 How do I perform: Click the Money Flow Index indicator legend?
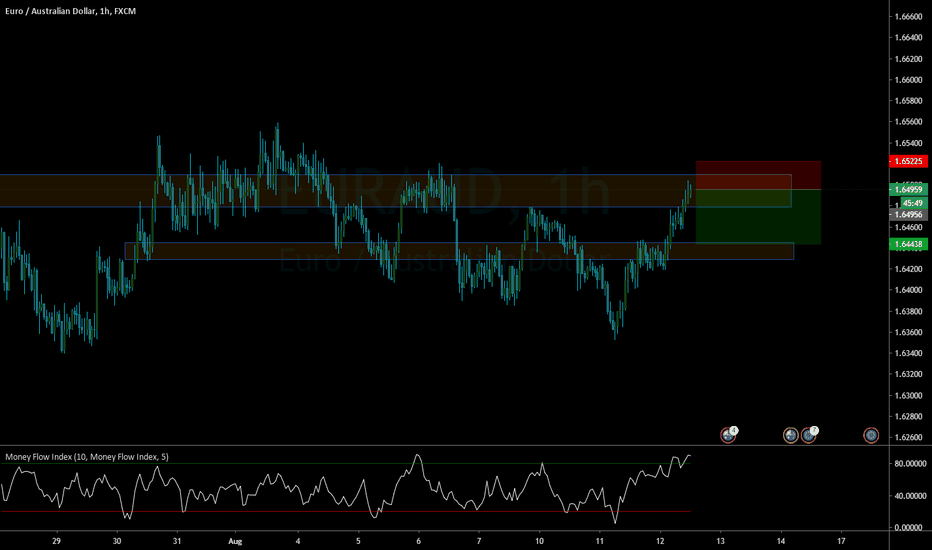tap(87, 457)
